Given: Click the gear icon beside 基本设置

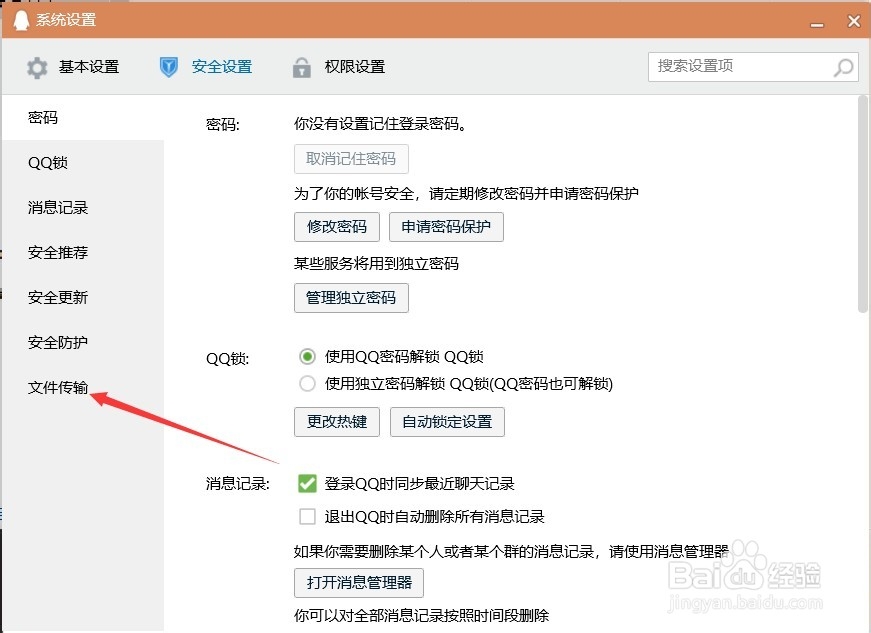Looking at the screenshot, I should click(37, 67).
